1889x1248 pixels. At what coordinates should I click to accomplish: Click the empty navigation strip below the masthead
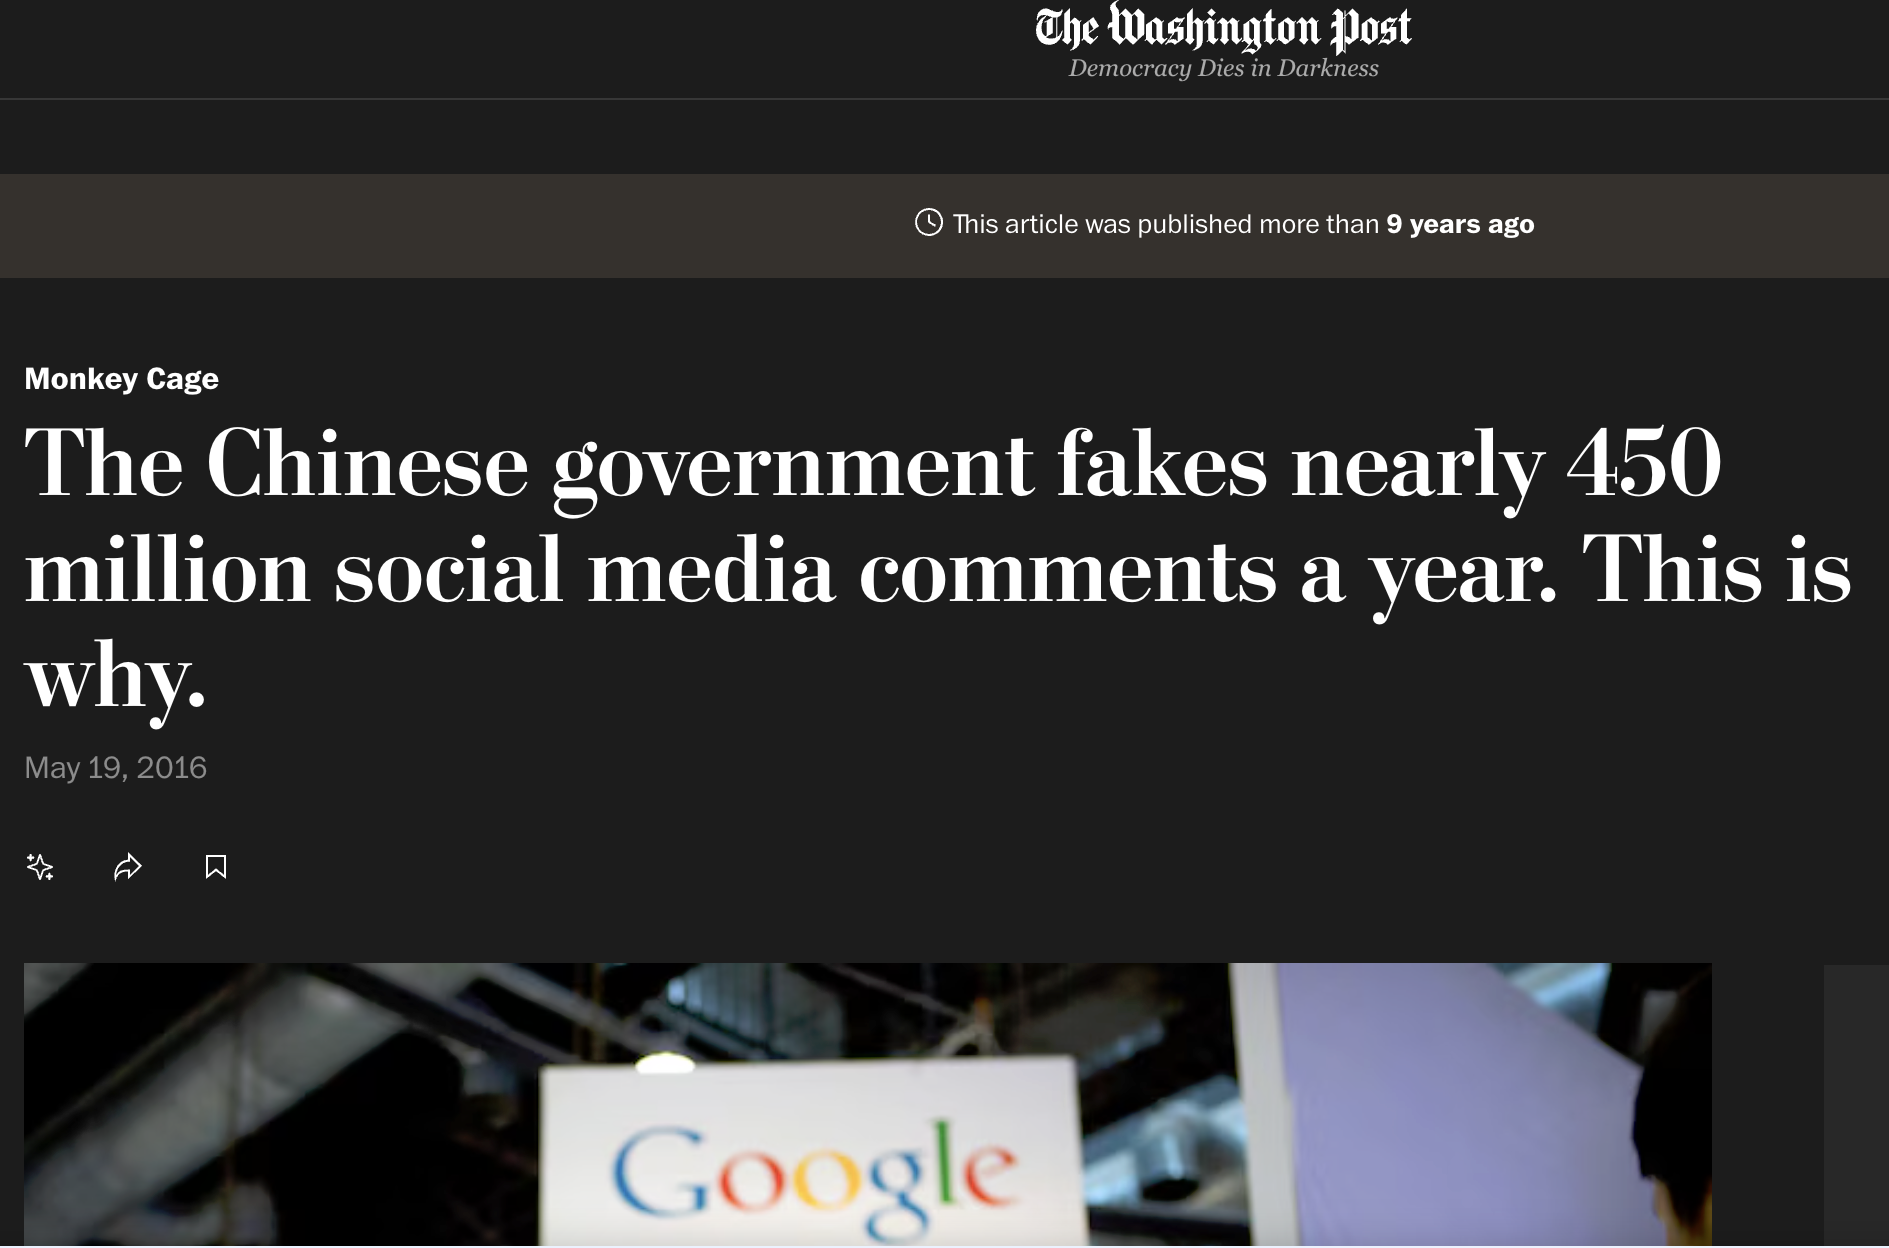point(944,137)
